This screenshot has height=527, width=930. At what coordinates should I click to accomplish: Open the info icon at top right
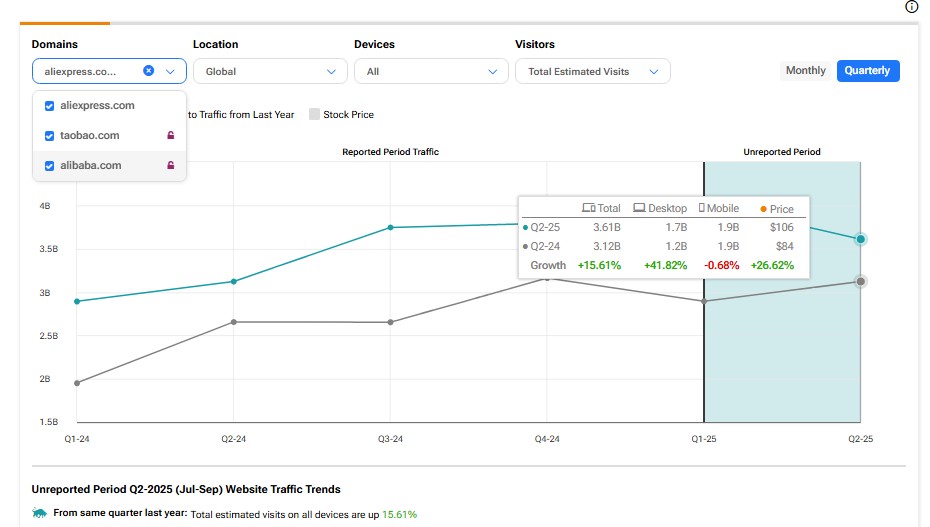point(912,7)
